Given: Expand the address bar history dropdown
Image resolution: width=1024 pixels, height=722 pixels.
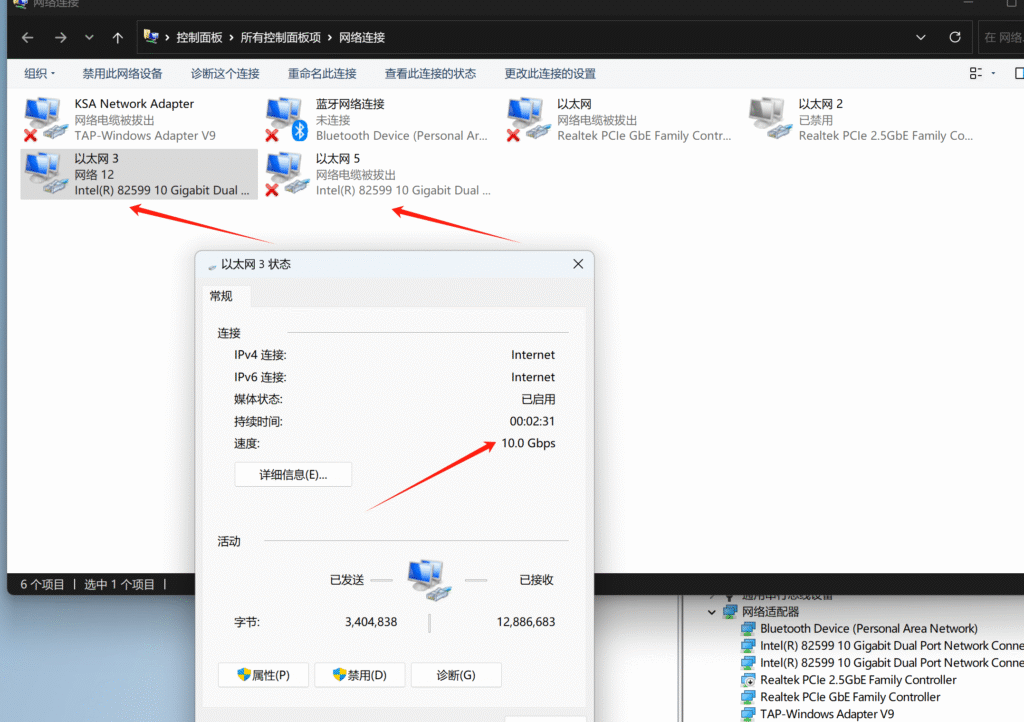Looking at the screenshot, I should pyautogui.click(x=921, y=38).
